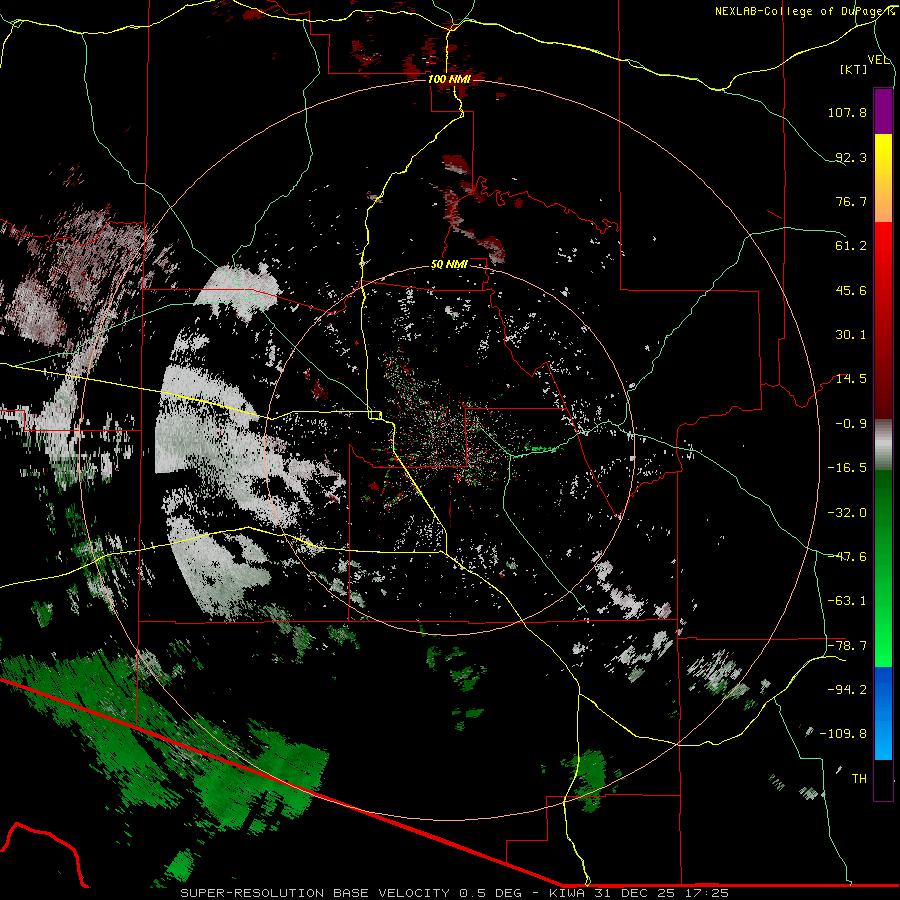This screenshot has height=900, width=900.
Task: Click the -63.1 legend value
Action: [x=847, y=601]
